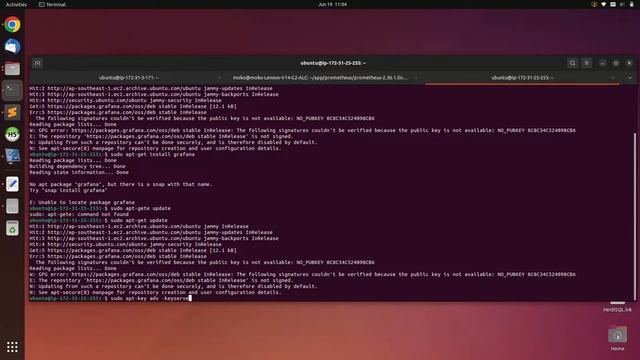
Task: Open a new tab in the terminal
Action: click(38, 63)
